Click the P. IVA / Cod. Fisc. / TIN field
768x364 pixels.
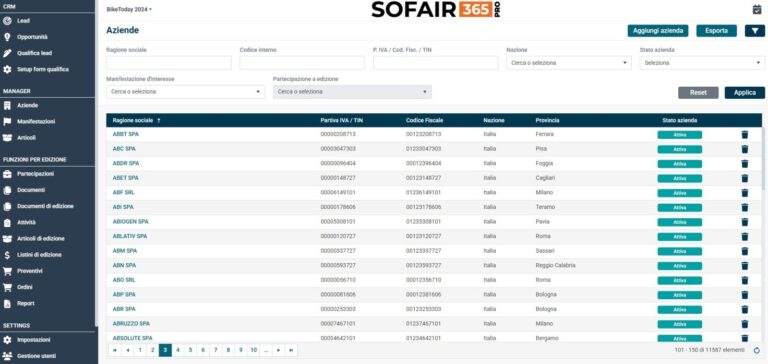click(x=435, y=63)
